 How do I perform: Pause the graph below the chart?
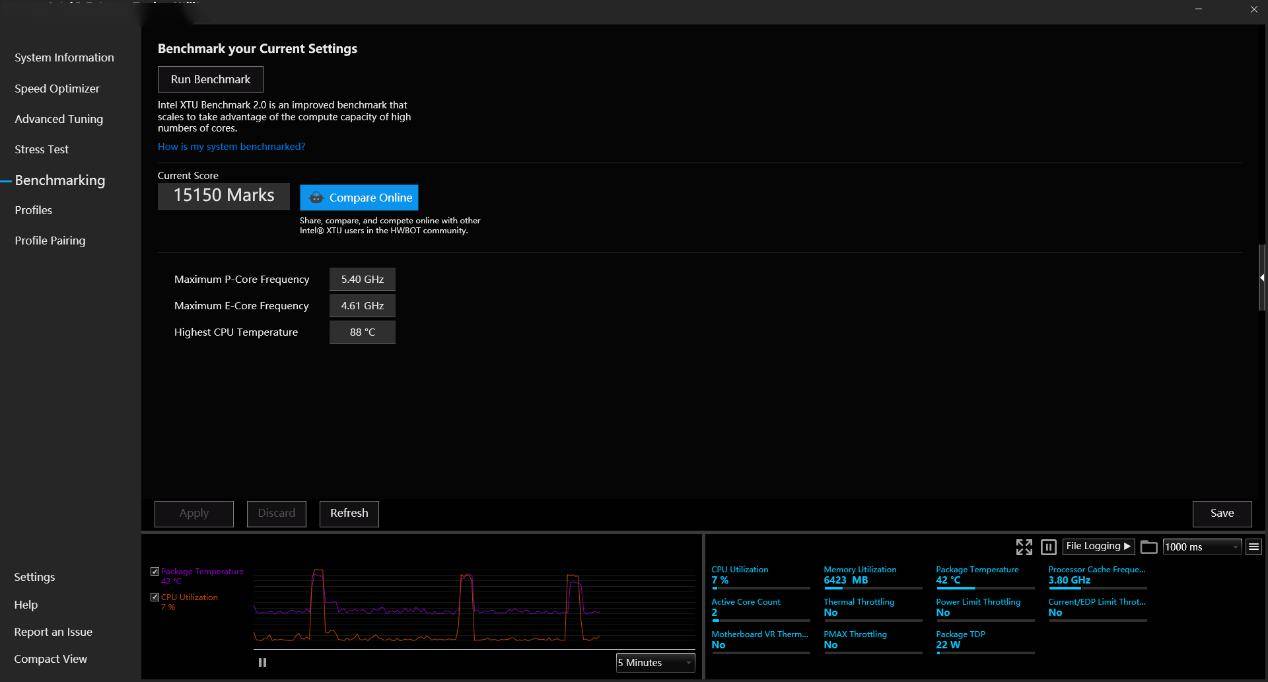(262, 662)
